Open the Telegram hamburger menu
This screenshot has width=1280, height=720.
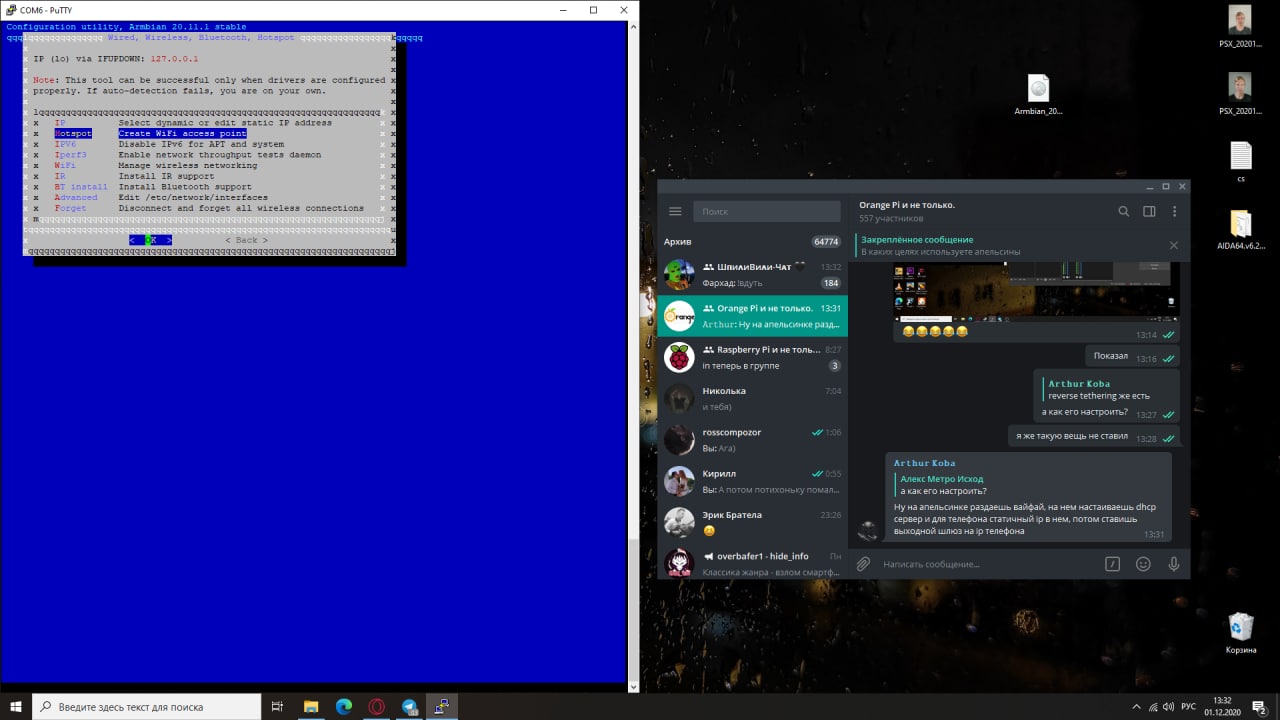point(675,211)
